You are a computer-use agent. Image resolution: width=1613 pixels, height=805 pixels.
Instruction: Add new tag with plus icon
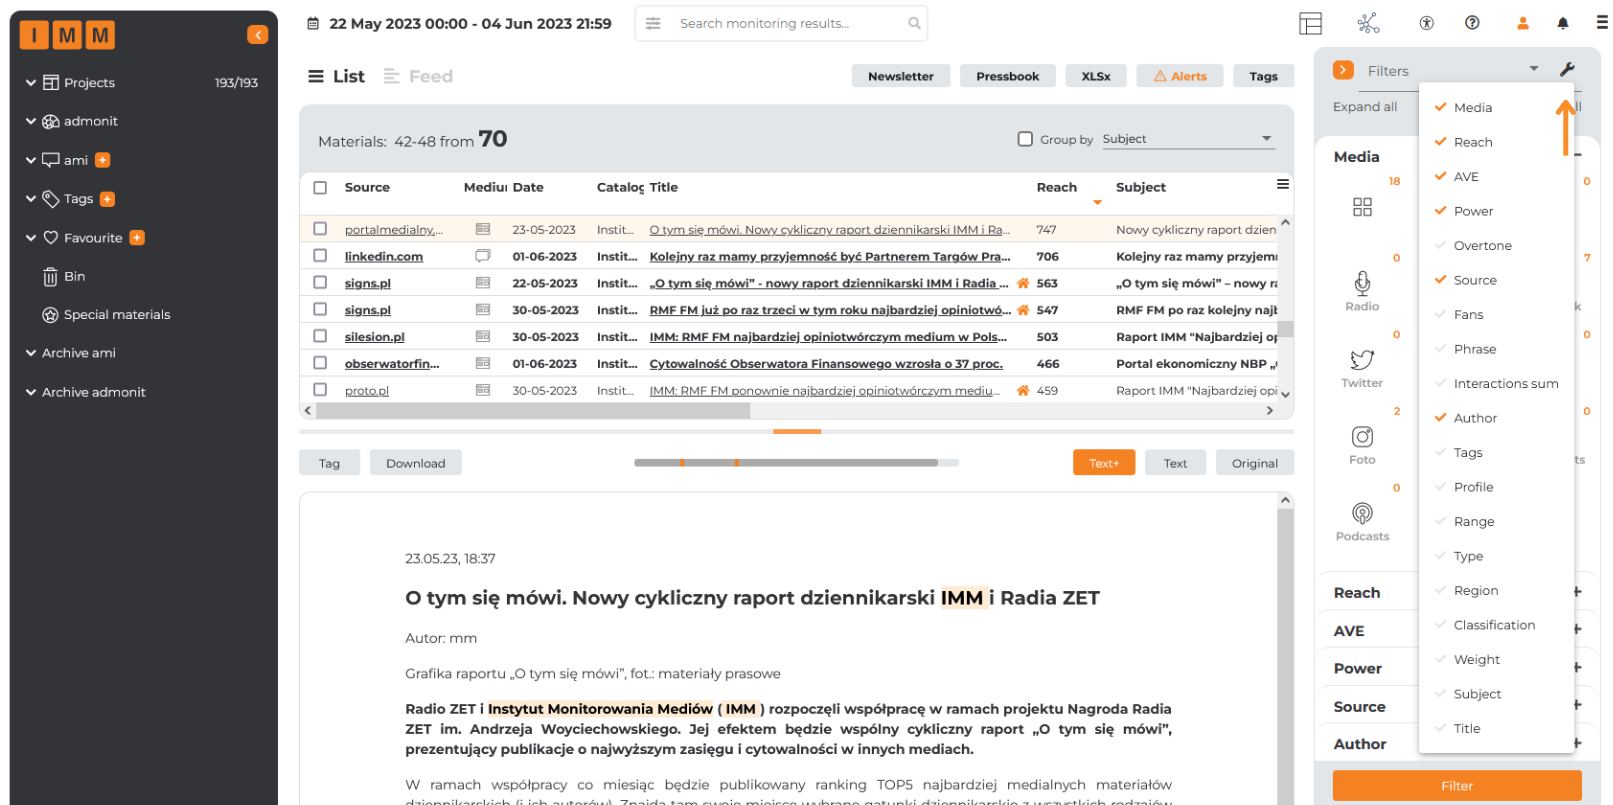point(108,199)
